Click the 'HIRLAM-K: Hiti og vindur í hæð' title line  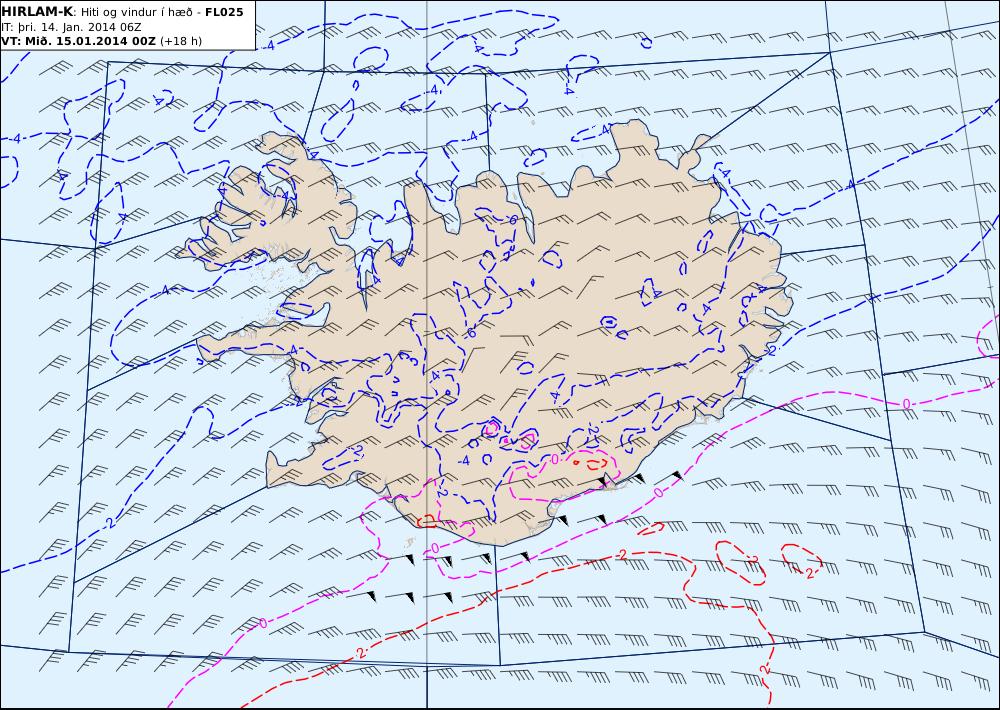tap(122, 11)
